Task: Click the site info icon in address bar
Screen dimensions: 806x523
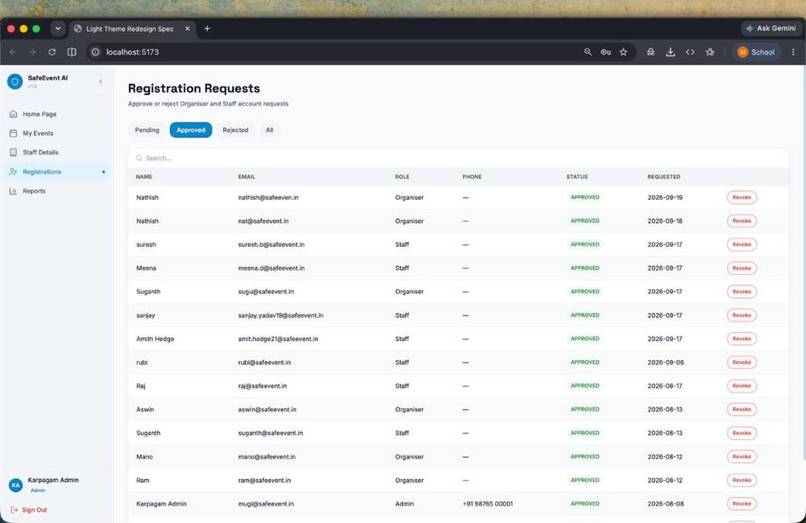Action: (96, 52)
